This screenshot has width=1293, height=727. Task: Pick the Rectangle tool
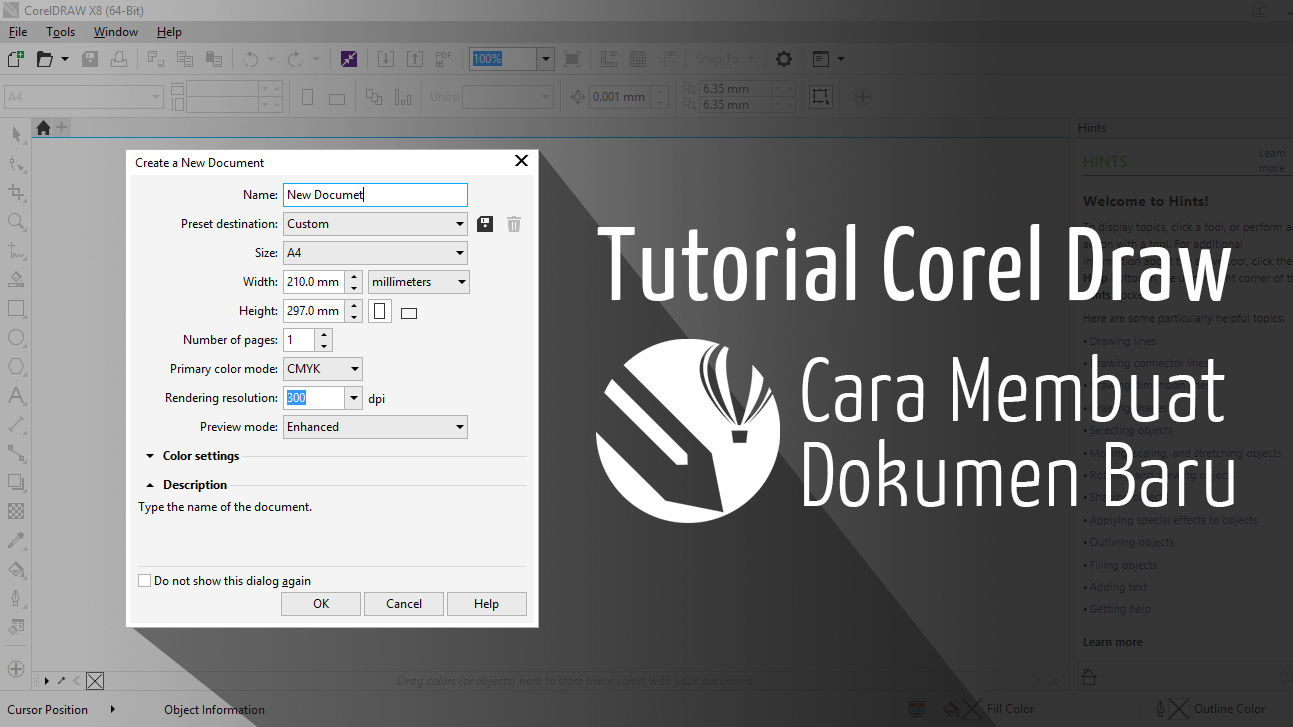[x=16, y=308]
